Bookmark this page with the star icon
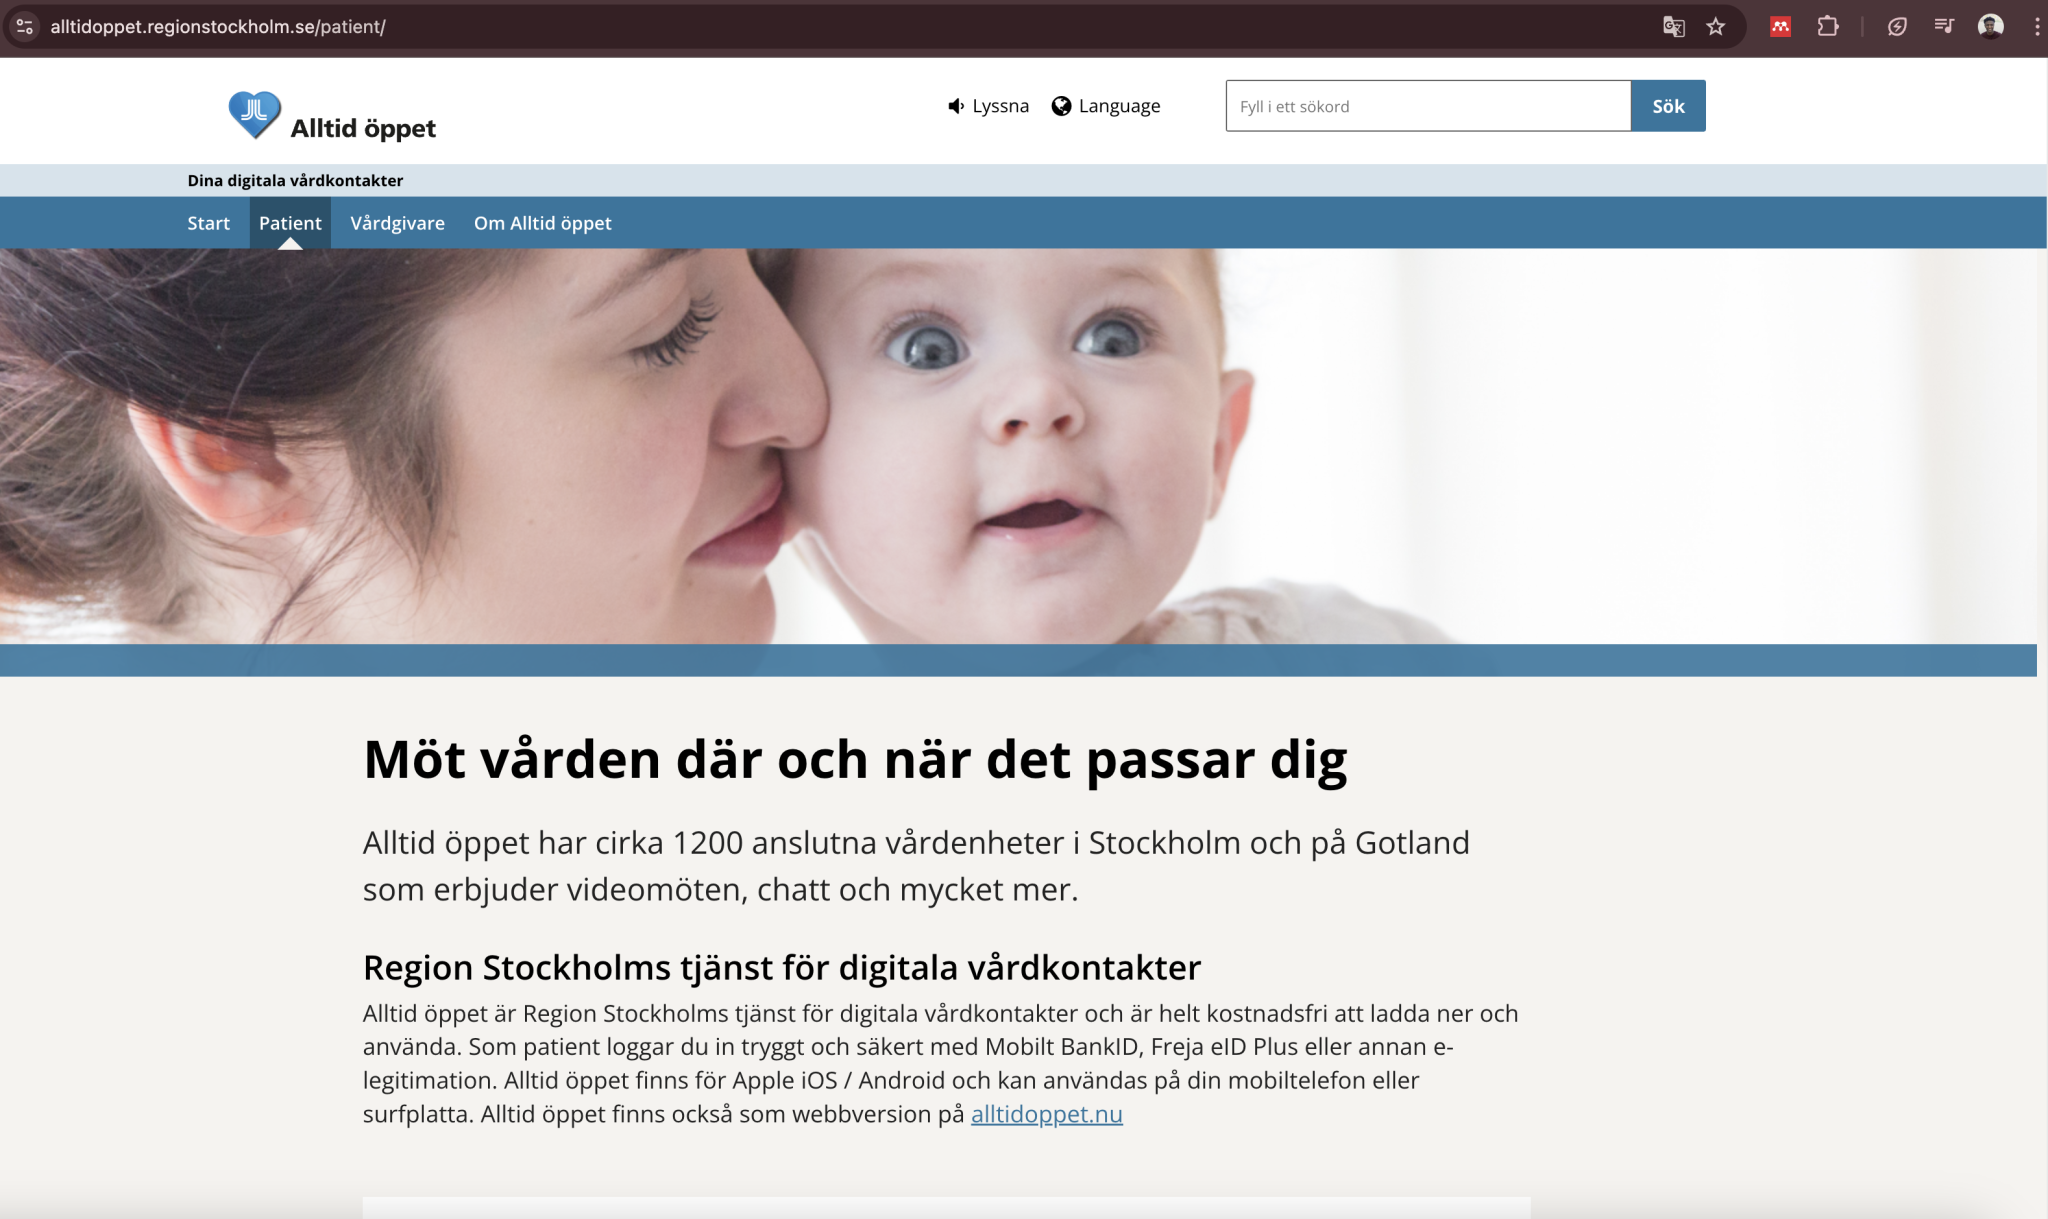Image resolution: width=2048 pixels, height=1219 pixels. coord(1716,27)
